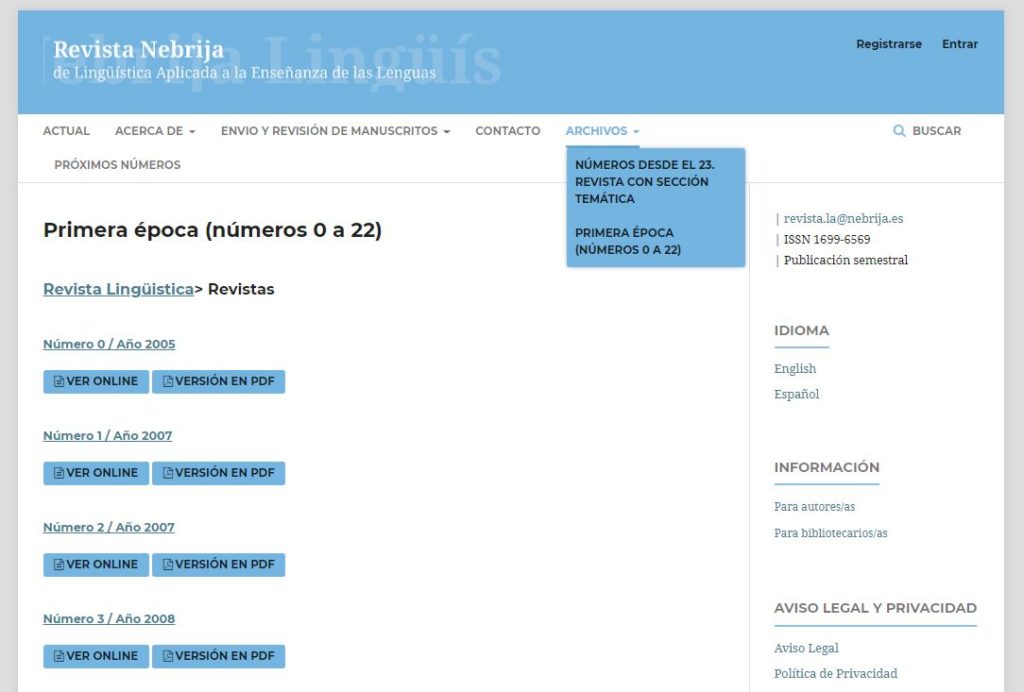Viewport: 1024px width, 692px height.
Task: Download PDF version of Número 1 / Año 2007
Action: 219,473
